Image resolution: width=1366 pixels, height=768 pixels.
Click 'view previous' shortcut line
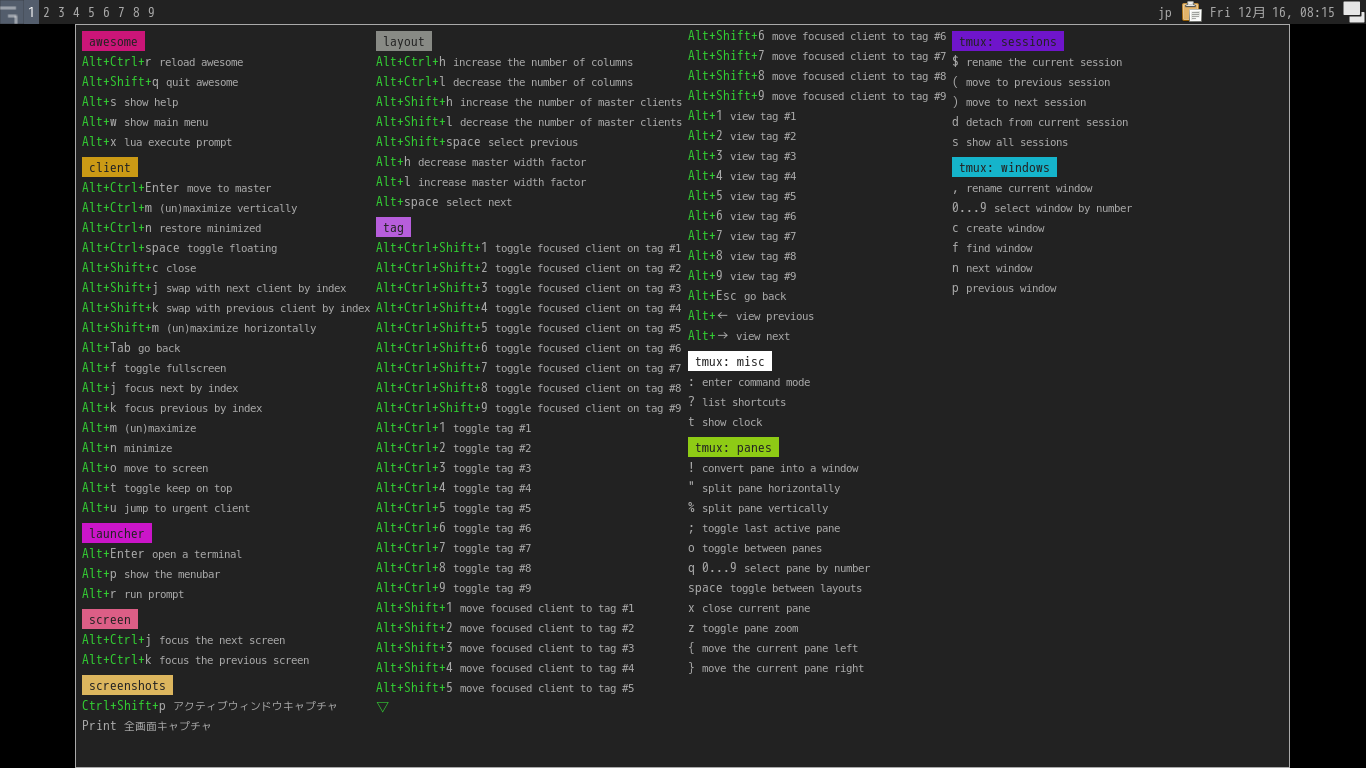[751, 316]
